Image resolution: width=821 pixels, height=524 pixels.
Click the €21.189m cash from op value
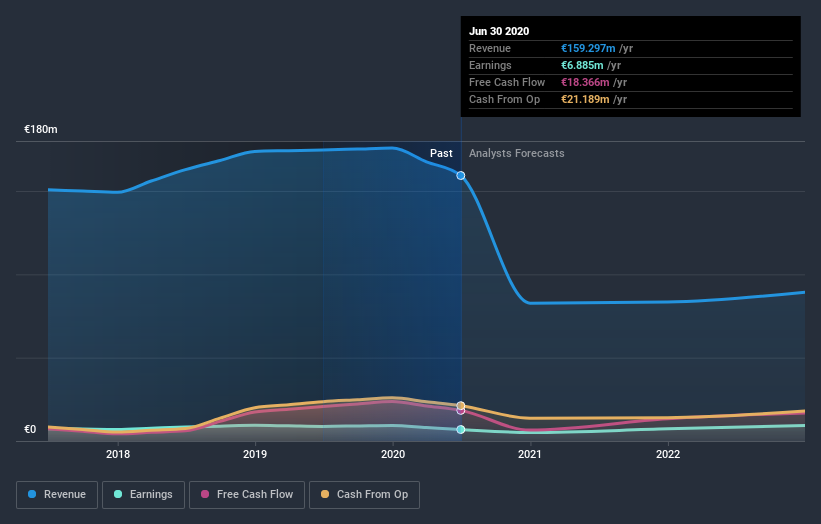coord(585,99)
